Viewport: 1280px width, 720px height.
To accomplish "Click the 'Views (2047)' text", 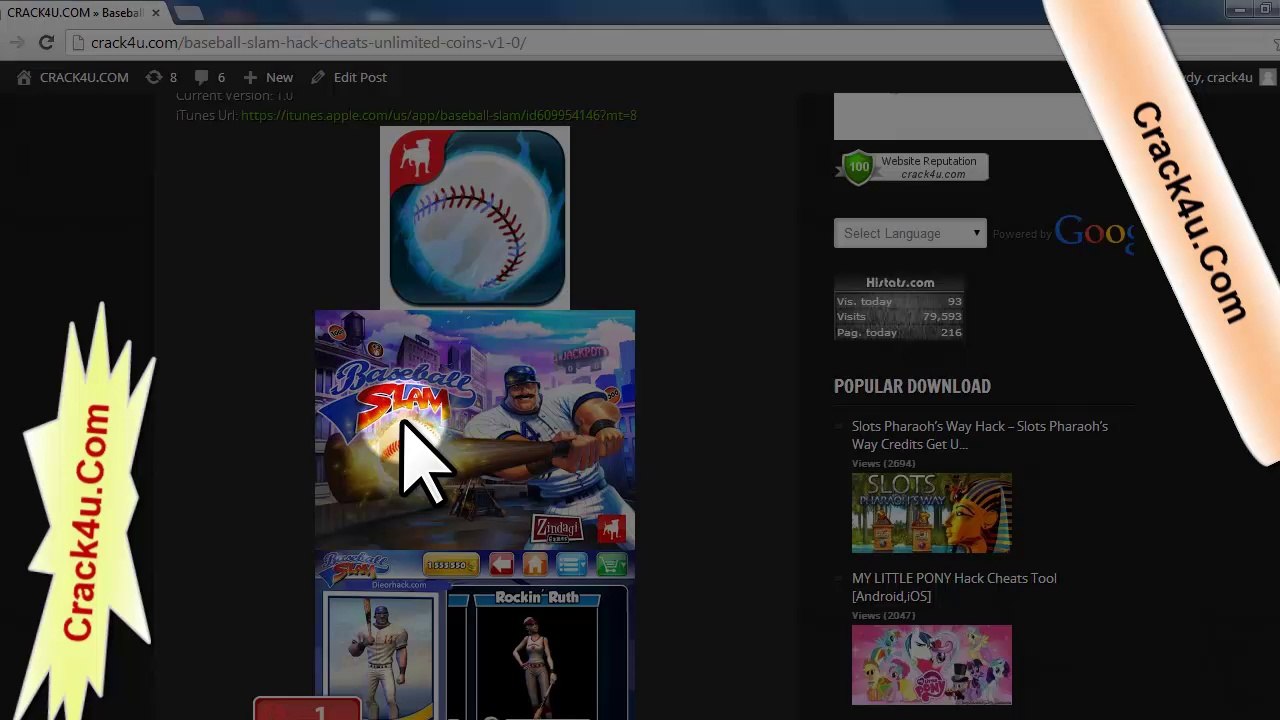I will click(884, 616).
